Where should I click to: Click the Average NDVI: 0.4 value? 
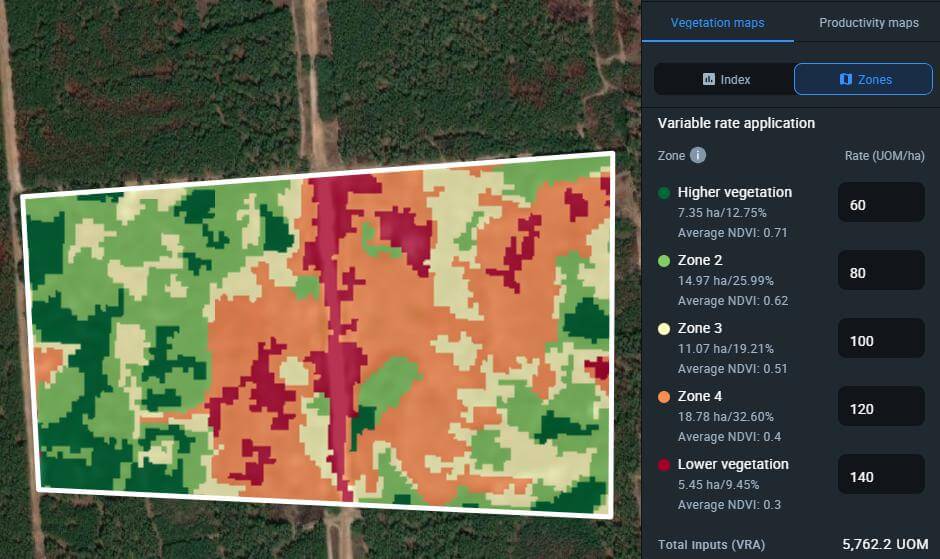tap(729, 437)
